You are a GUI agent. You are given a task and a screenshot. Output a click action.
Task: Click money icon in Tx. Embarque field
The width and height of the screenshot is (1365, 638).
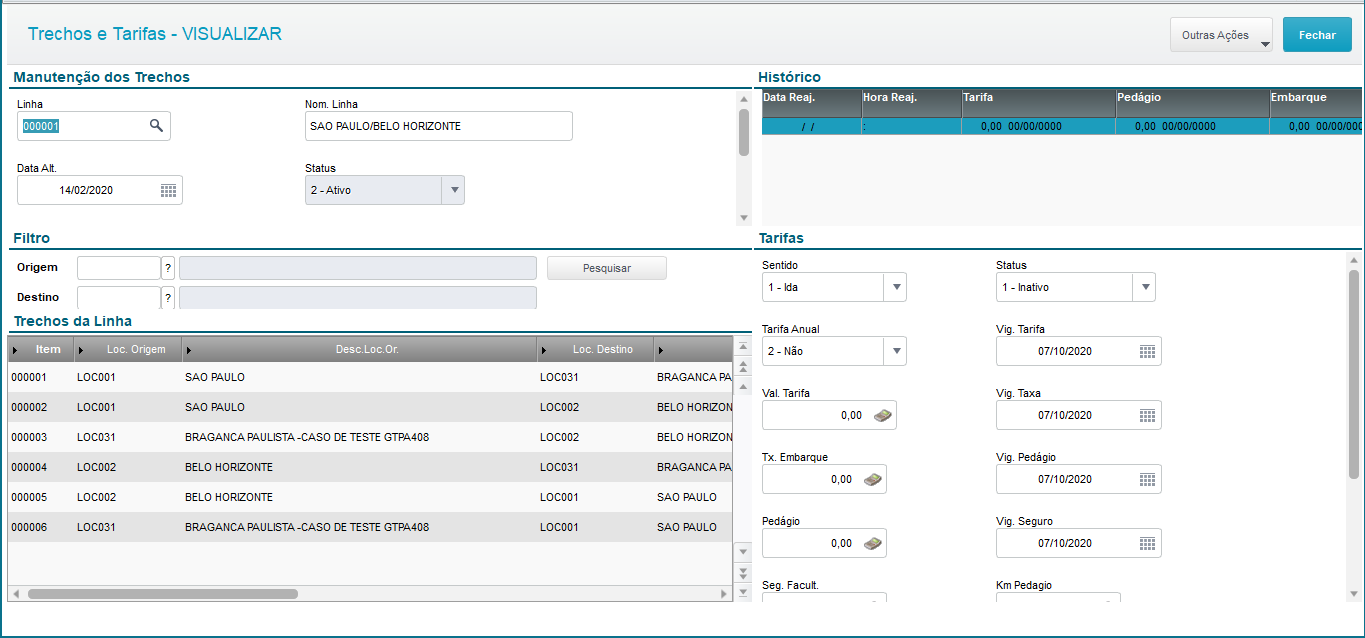[x=873, y=479]
